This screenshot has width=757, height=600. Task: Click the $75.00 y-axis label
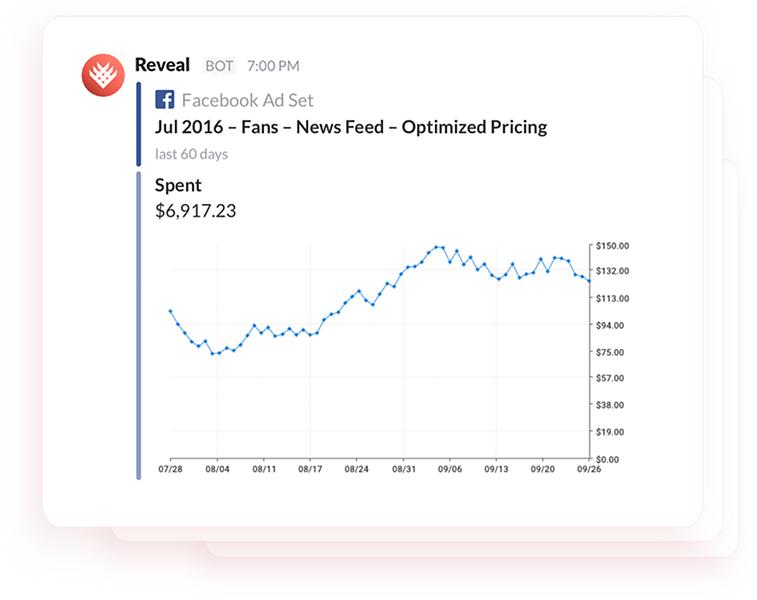[x=610, y=352]
